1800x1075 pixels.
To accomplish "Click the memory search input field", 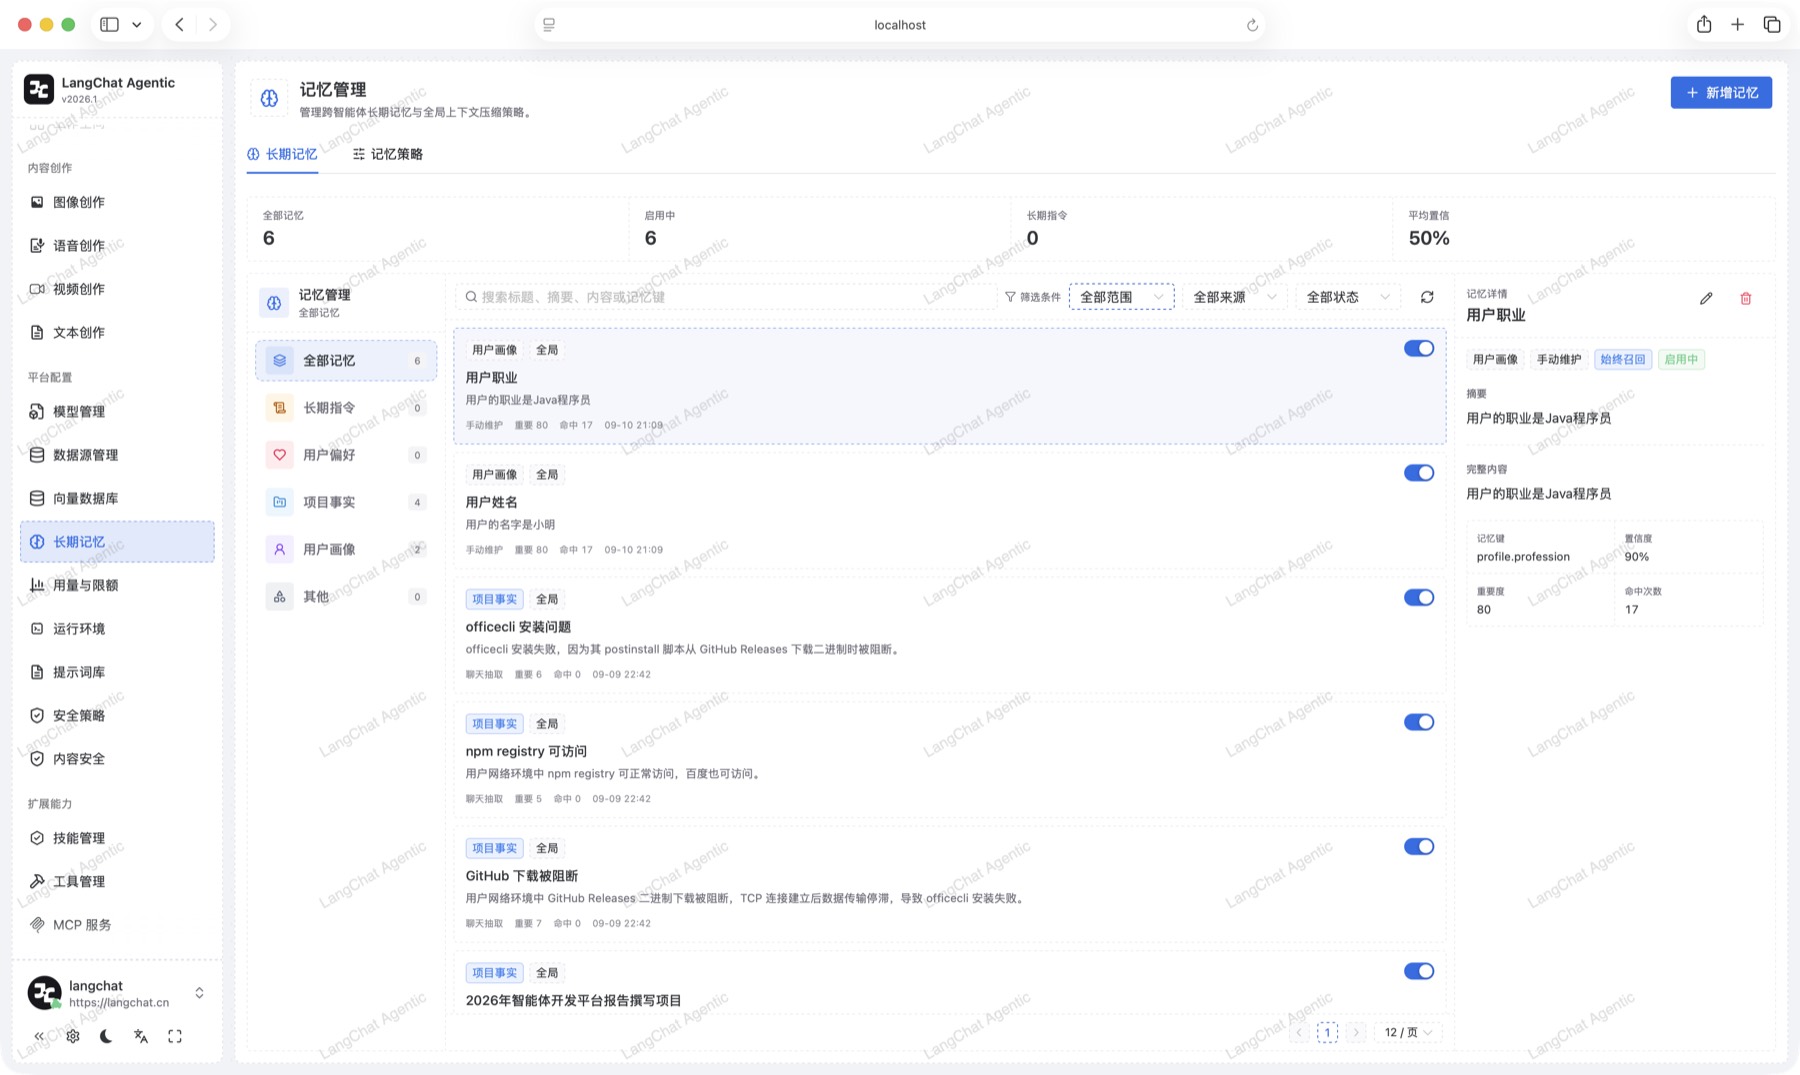I will coord(727,297).
